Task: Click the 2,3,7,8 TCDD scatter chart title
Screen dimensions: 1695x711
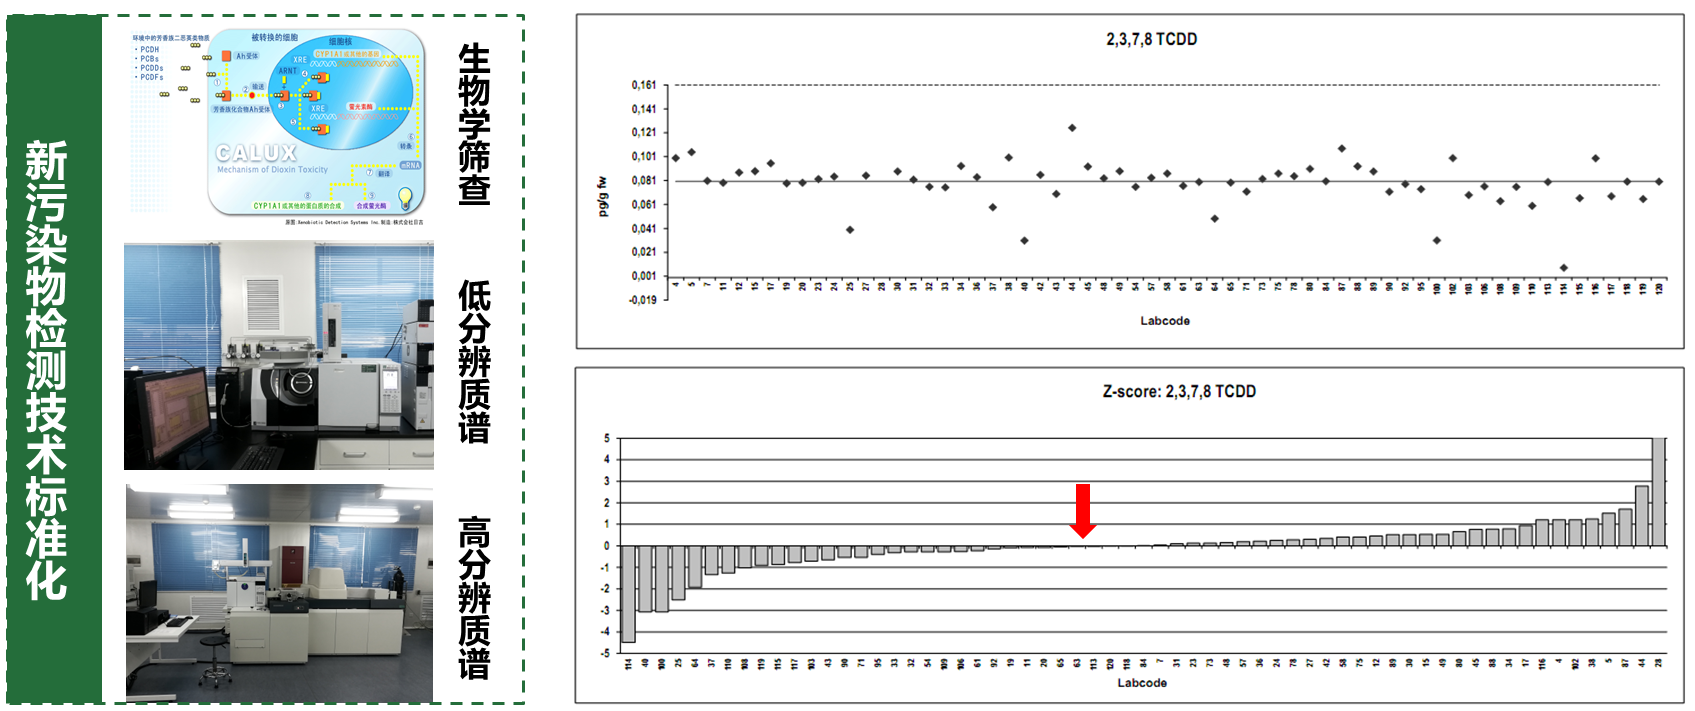Action: point(1151,39)
